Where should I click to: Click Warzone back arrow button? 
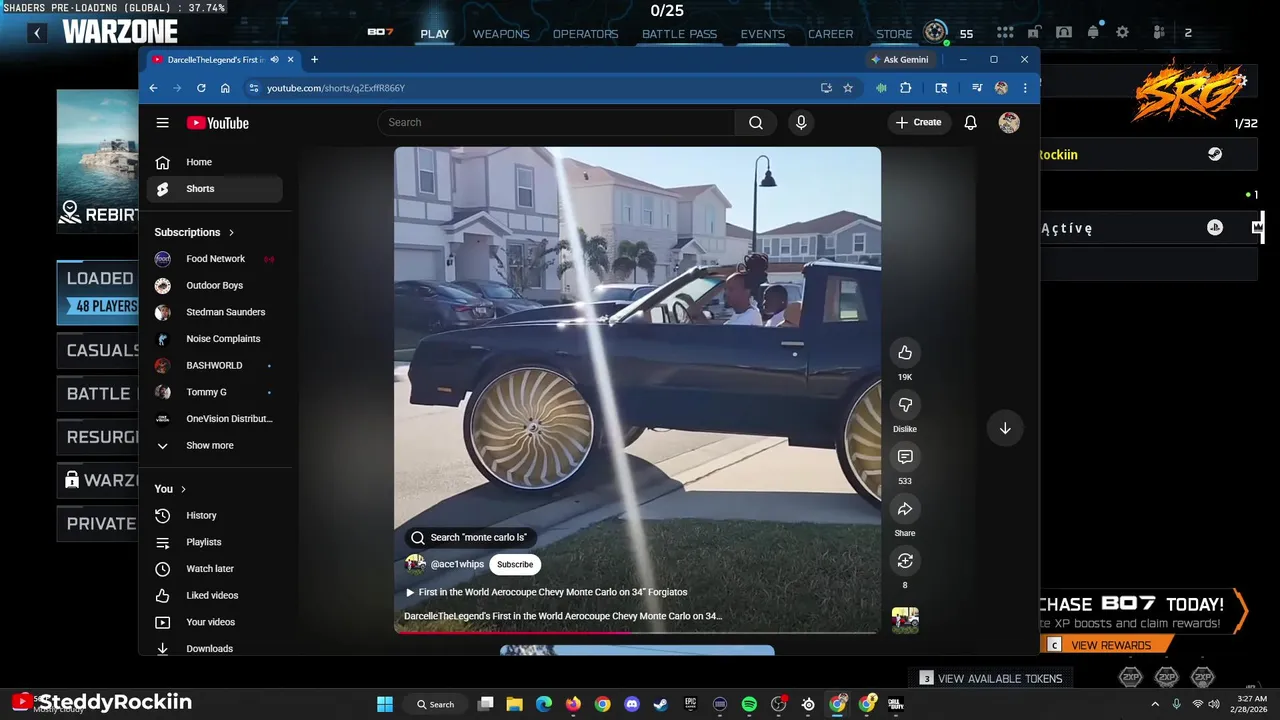(37, 33)
